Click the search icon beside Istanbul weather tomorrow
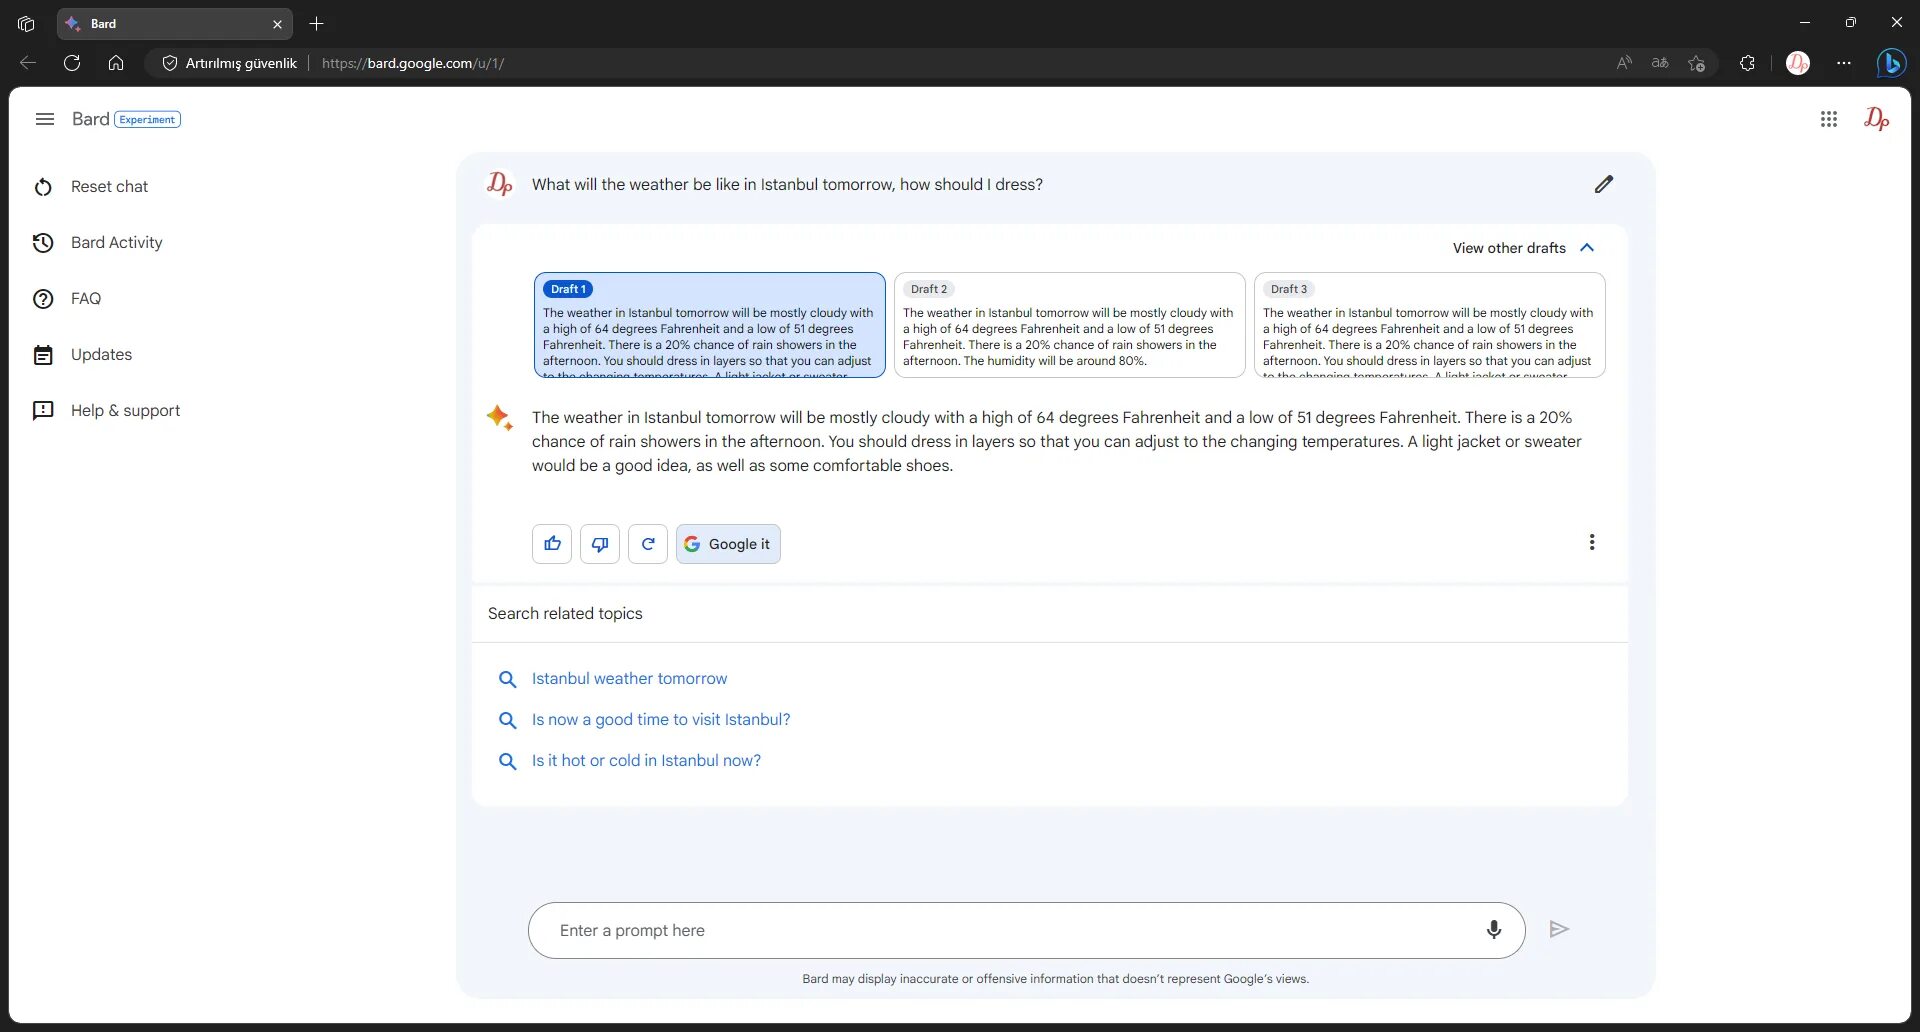The width and height of the screenshot is (1920, 1032). point(507,679)
